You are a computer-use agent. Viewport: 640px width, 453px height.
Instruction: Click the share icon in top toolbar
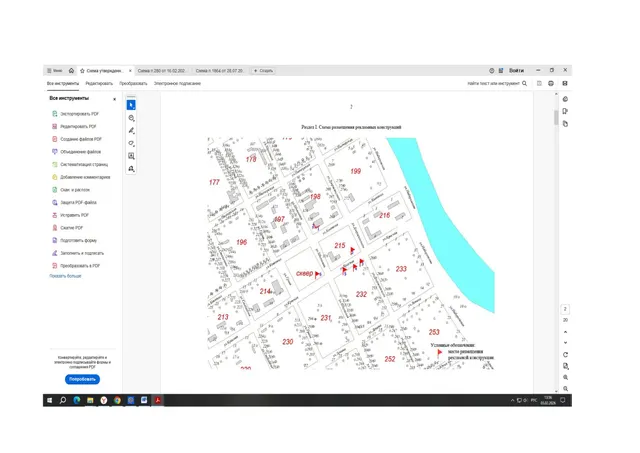(565, 83)
